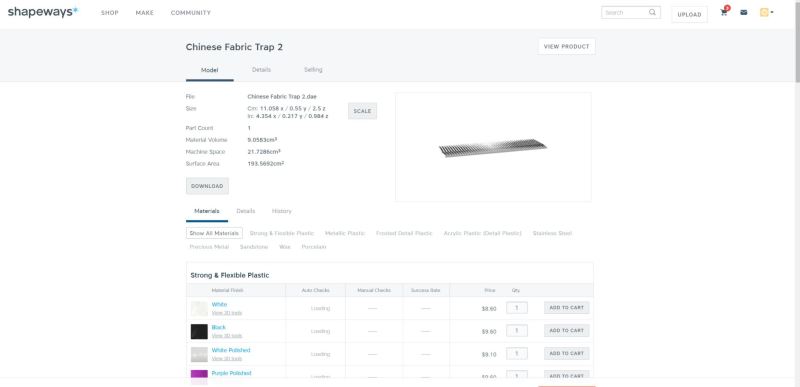Go to the Shapeways home logo
Image resolution: width=800 pixels, height=387 pixels.
(x=42, y=12)
